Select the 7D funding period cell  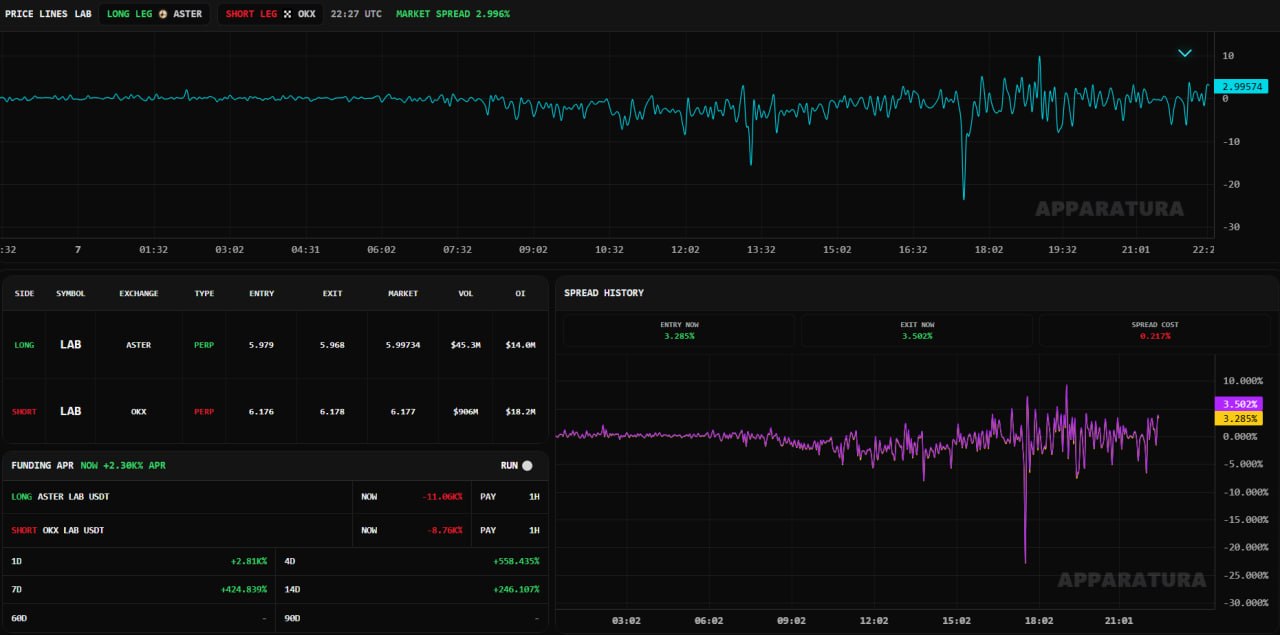point(138,589)
